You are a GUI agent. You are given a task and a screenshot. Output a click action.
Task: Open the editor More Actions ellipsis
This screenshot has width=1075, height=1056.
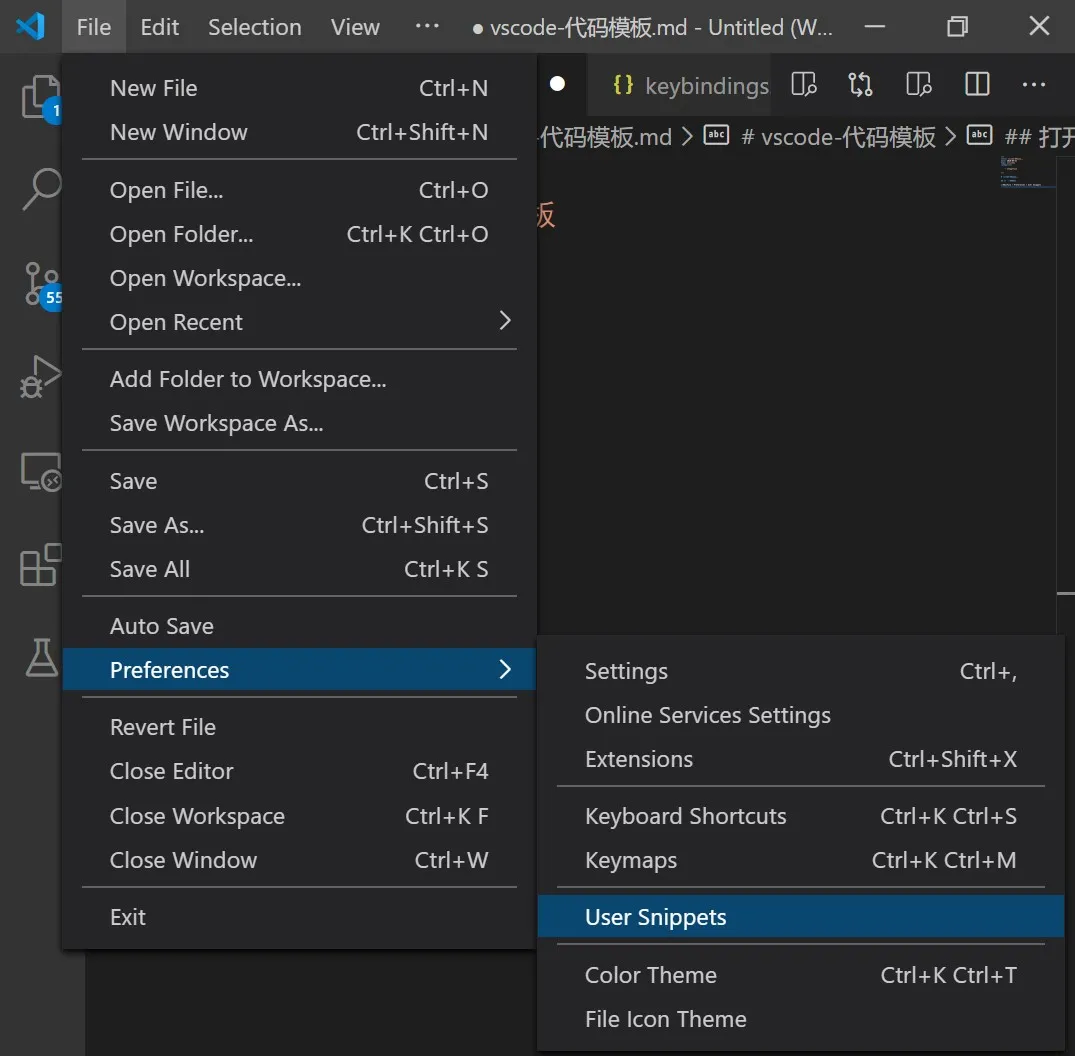[x=1033, y=85]
